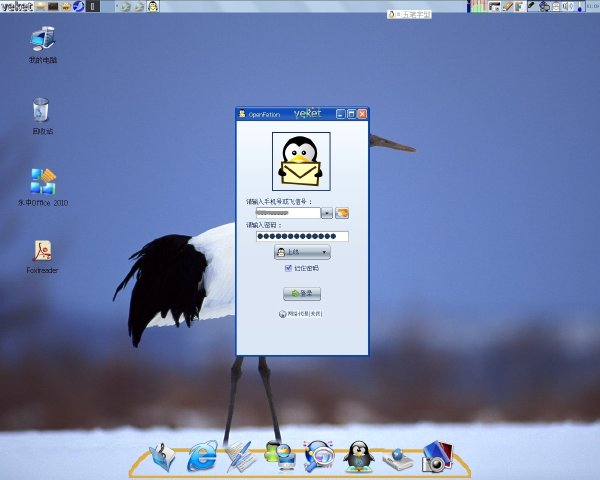Click the phone number input field
The image size is (600, 480).
tap(288, 213)
